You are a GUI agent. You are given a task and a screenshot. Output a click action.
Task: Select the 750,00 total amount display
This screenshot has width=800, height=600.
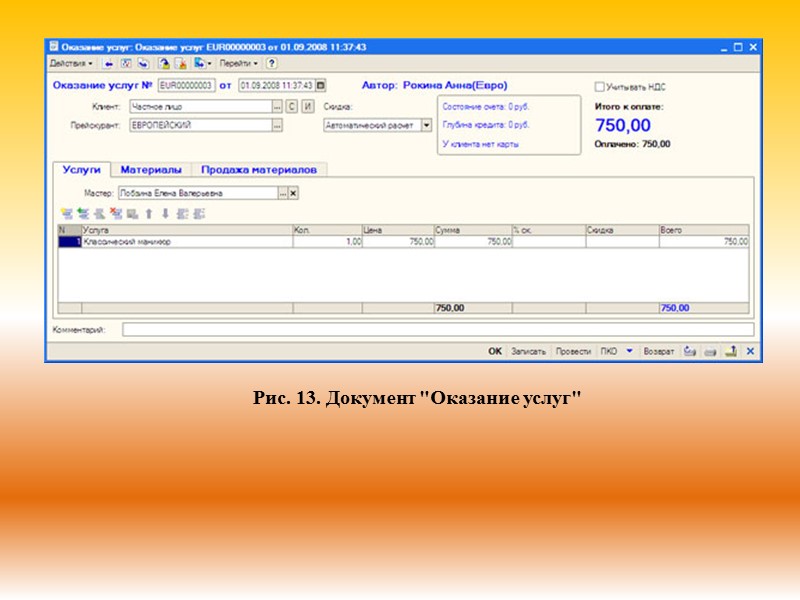pyautogui.click(x=623, y=125)
